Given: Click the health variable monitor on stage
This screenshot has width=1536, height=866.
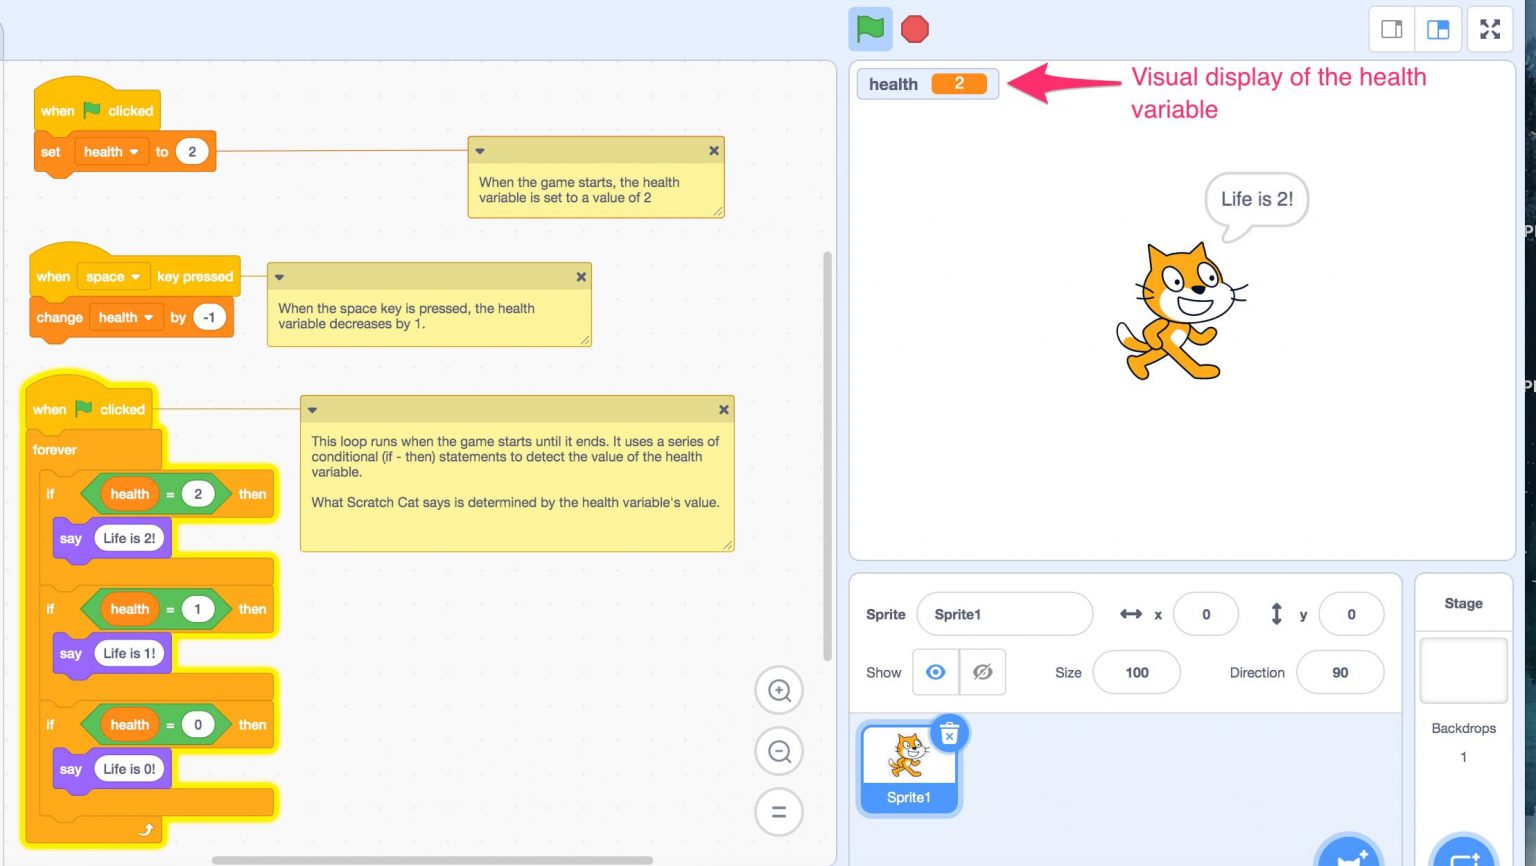Looking at the screenshot, I should coord(928,84).
